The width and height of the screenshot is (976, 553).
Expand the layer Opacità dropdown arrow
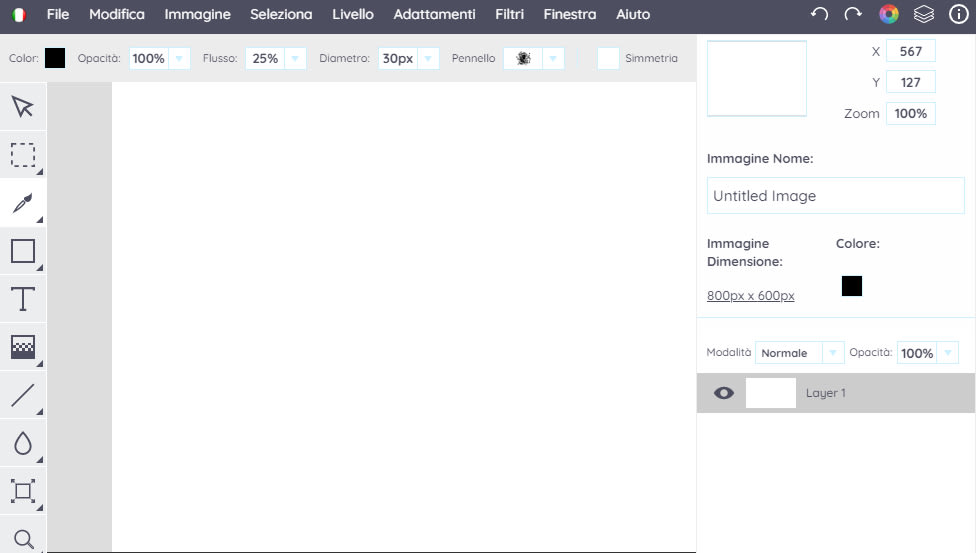(x=948, y=352)
